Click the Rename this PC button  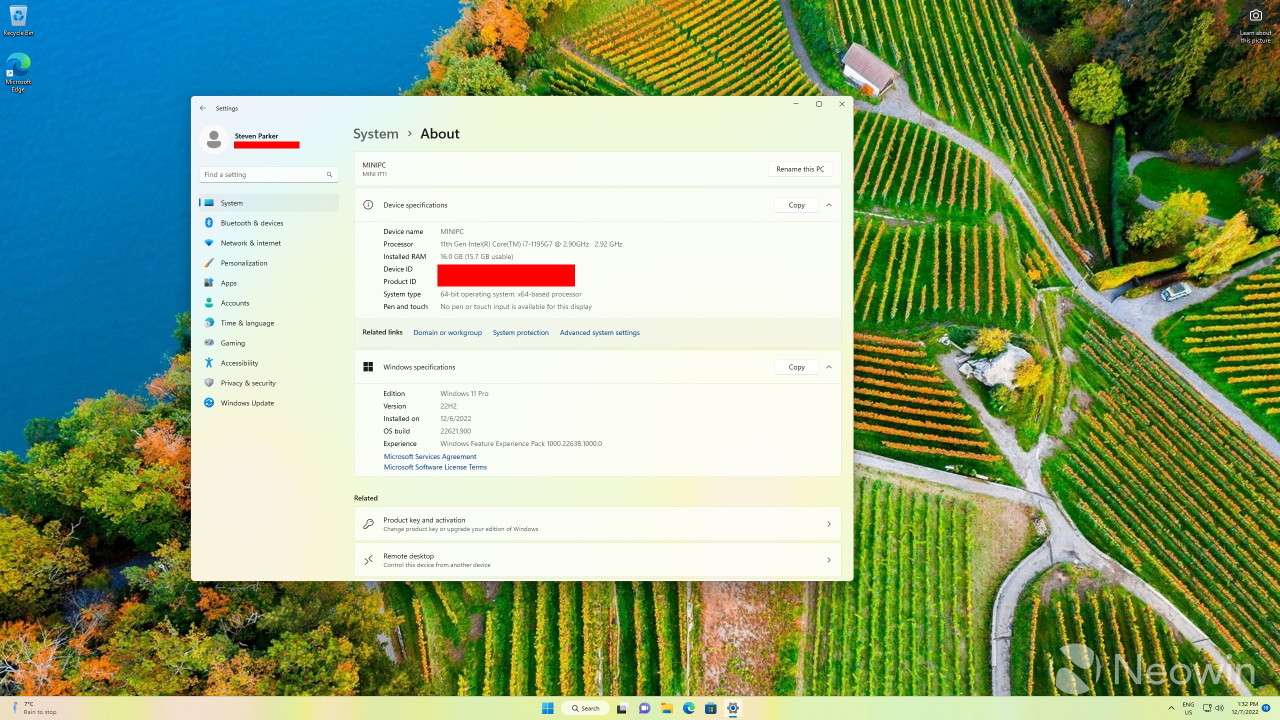pos(800,169)
